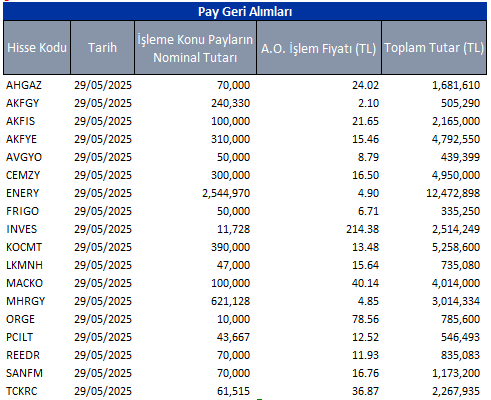Select the AKFGY price value 2.10
The image size is (491, 400).
click(x=368, y=103)
